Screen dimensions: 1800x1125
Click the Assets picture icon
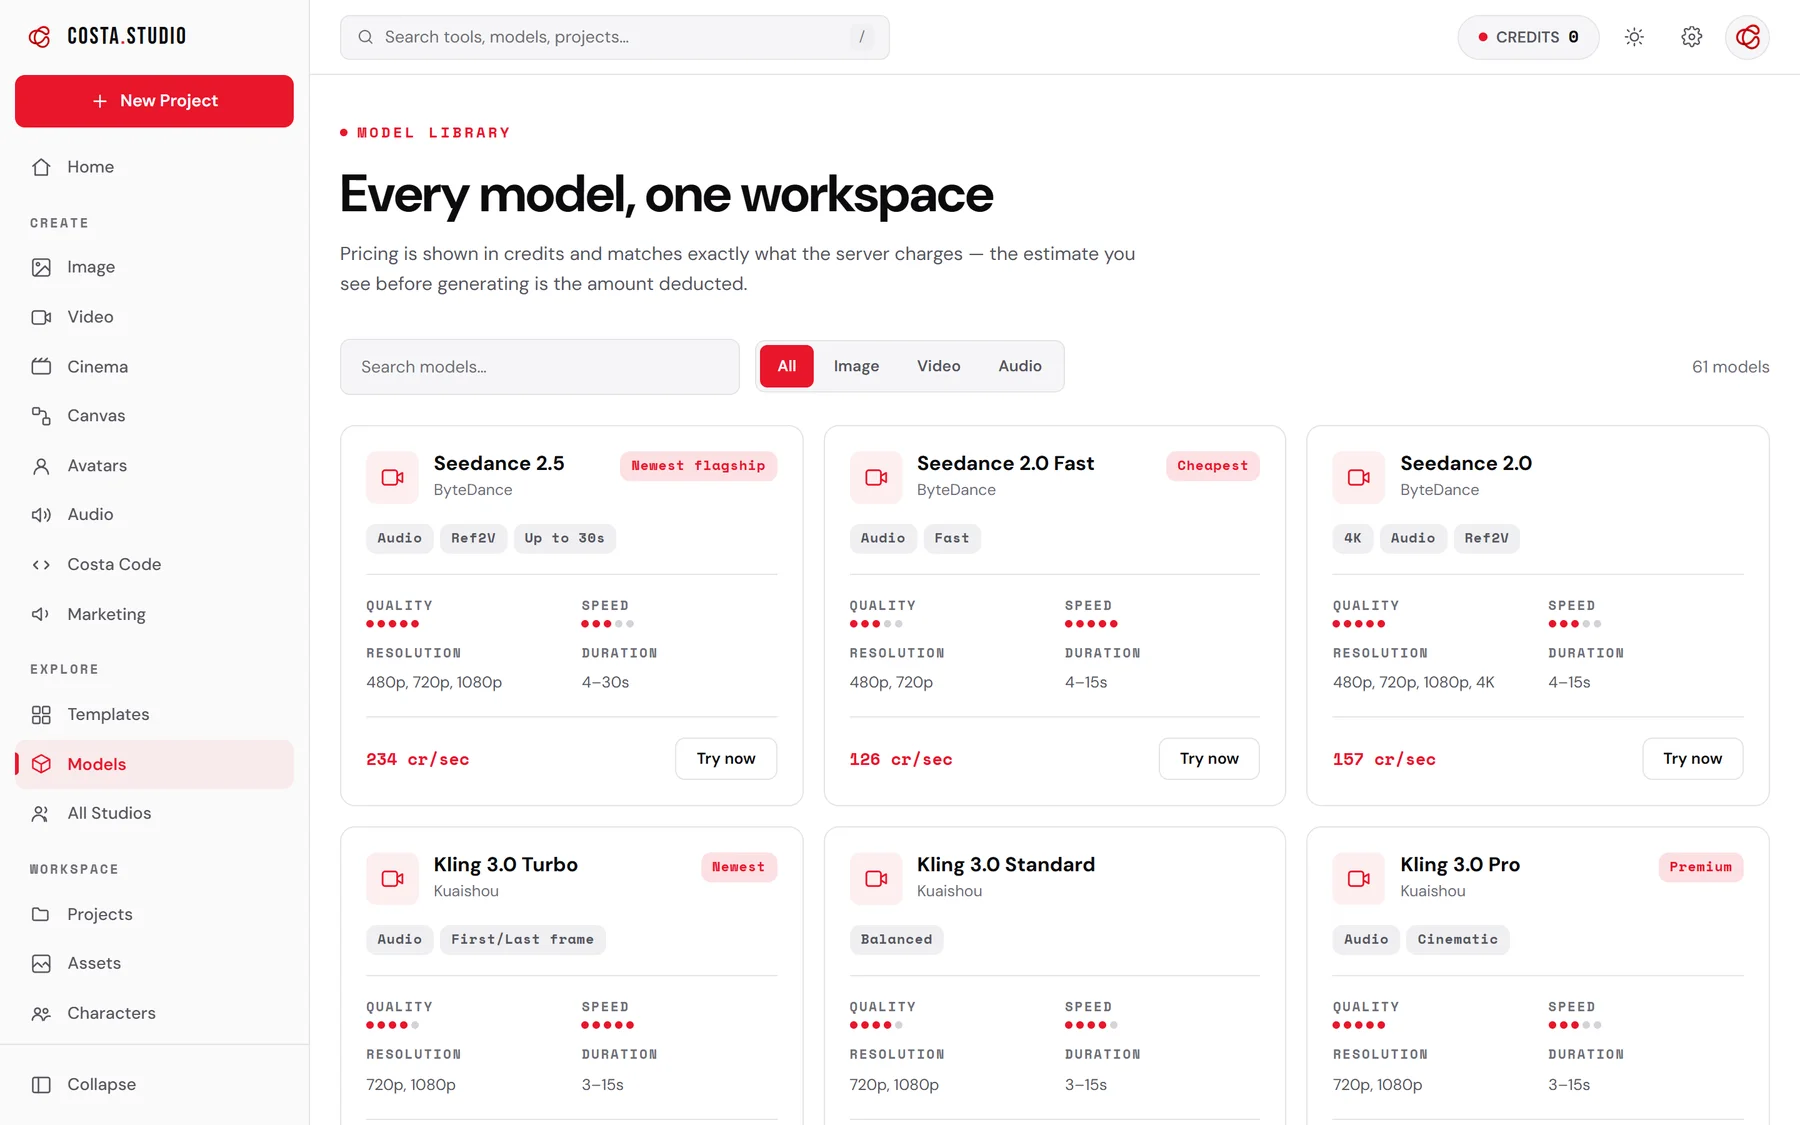point(41,964)
